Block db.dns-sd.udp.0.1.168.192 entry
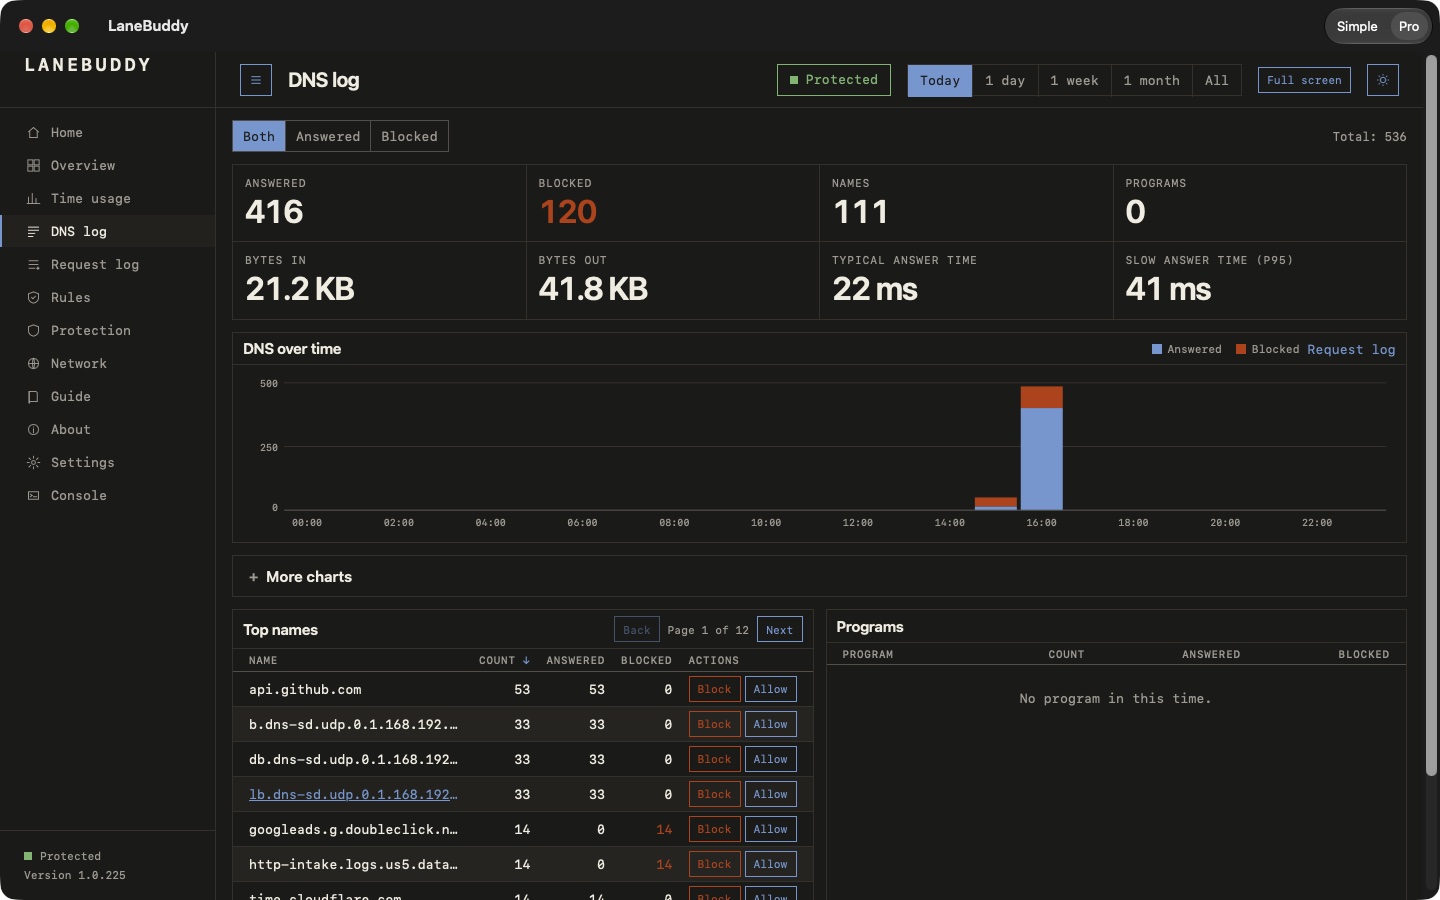Viewport: 1440px width, 900px height. click(x=715, y=759)
